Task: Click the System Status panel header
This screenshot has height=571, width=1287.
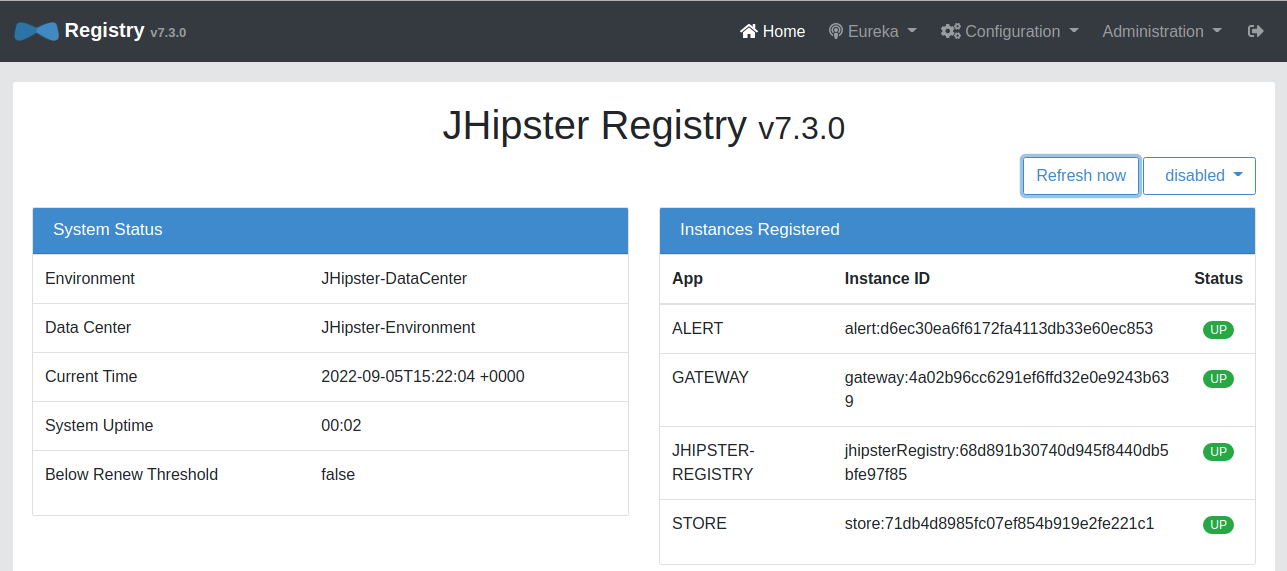Action: [x=330, y=230]
